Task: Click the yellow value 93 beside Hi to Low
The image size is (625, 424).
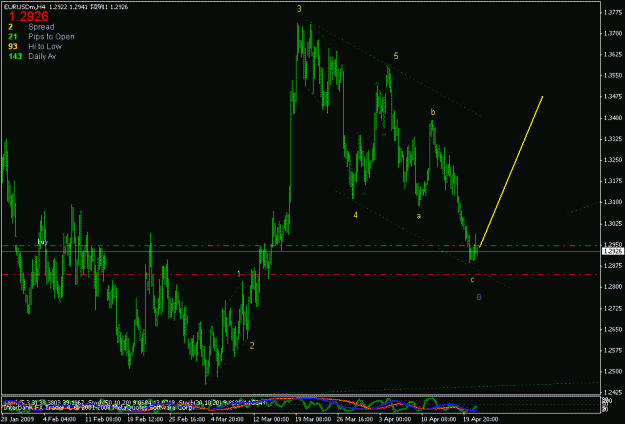Action: 13,47
